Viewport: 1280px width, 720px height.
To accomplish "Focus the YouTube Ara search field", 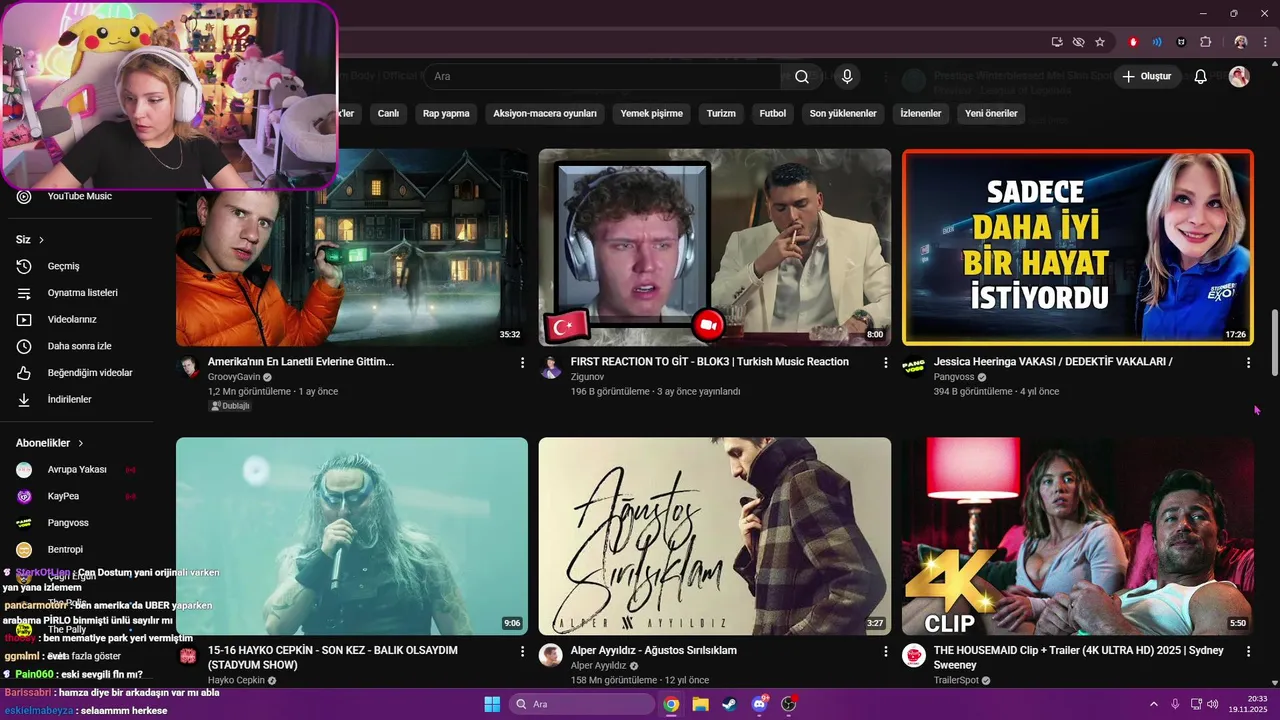I will [603, 77].
